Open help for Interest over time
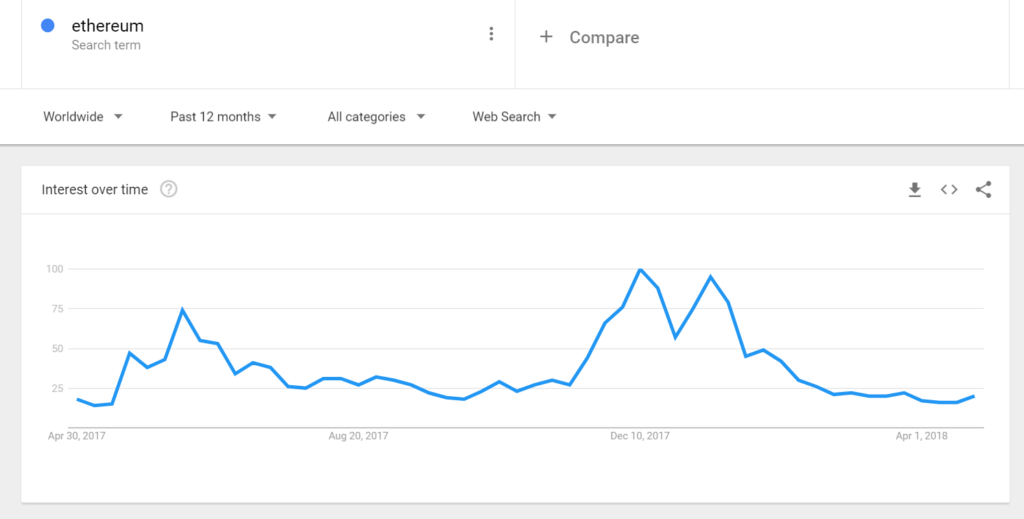 coord(168,189)
